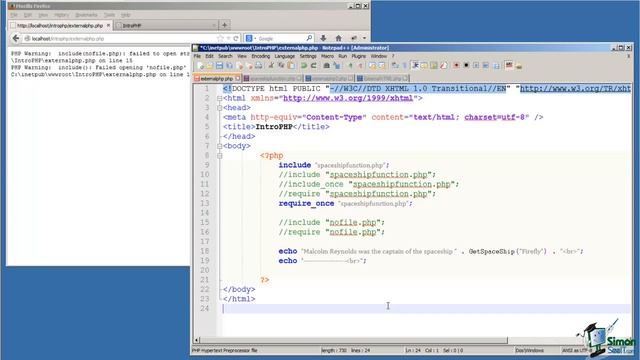Click the Zoom In icon in Notepad++

pos(350,66)
